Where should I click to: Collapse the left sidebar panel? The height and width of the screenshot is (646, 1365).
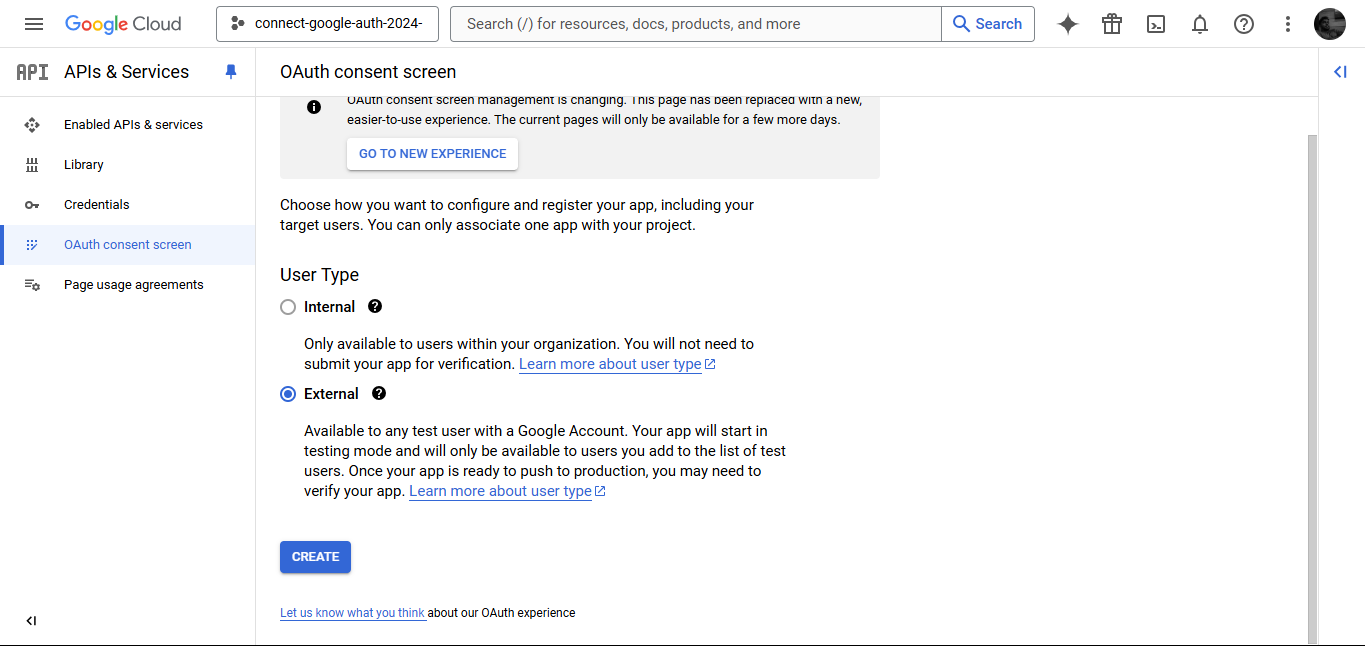(x=30, y=620)
